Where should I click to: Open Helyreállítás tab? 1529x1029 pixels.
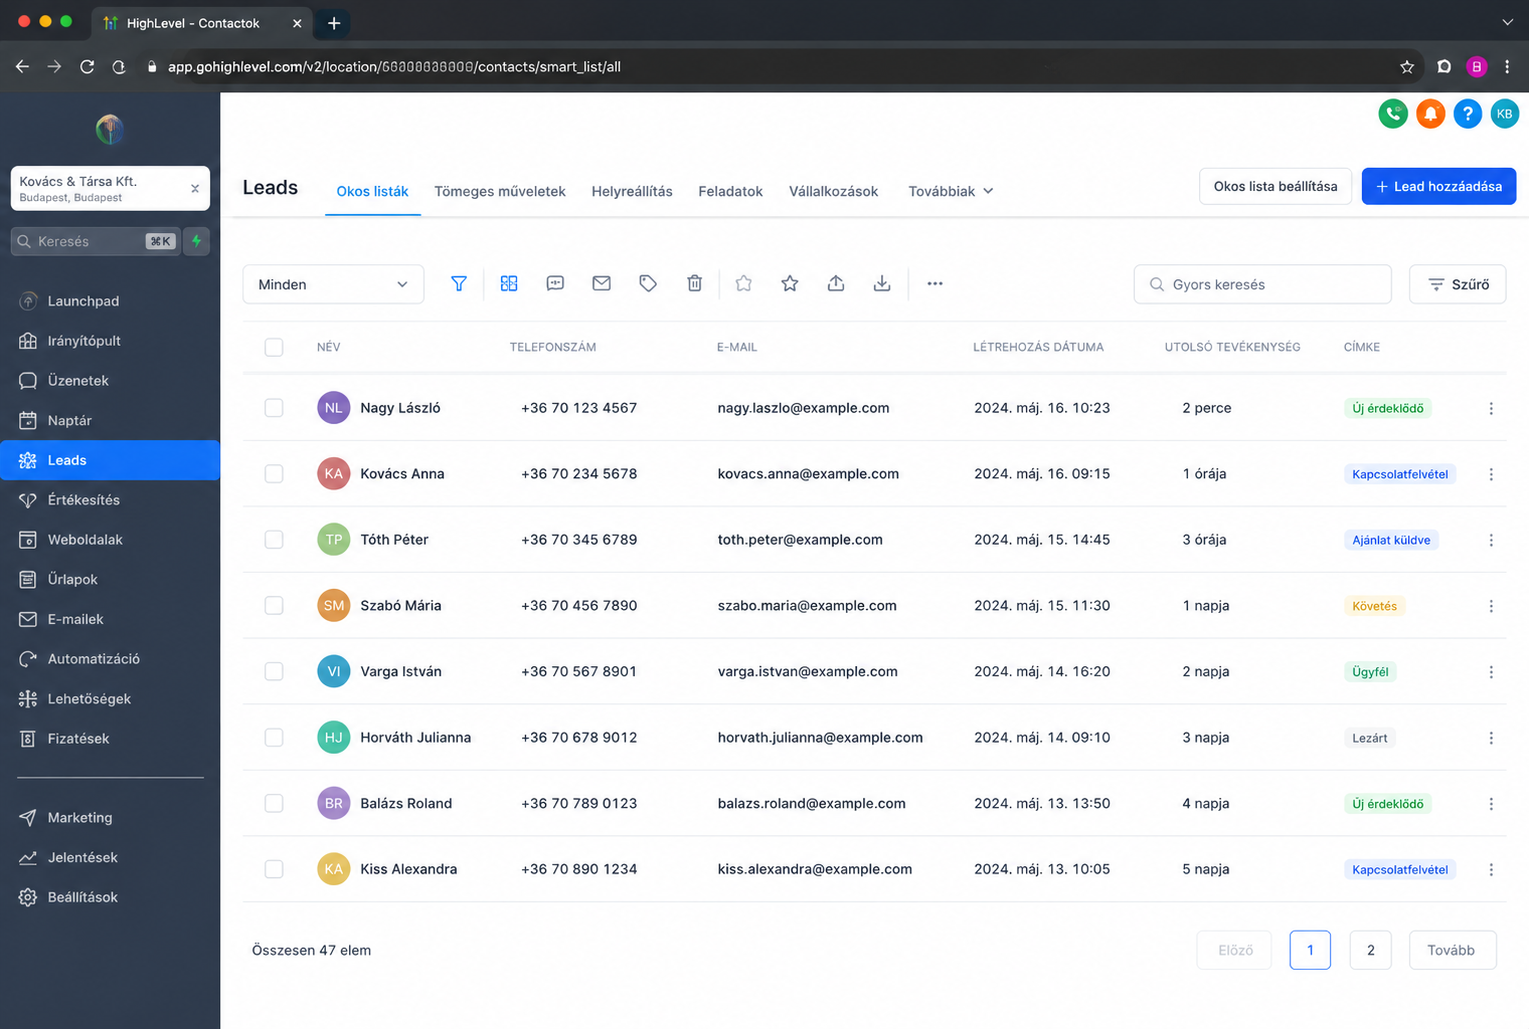click(x=632, y=191)
